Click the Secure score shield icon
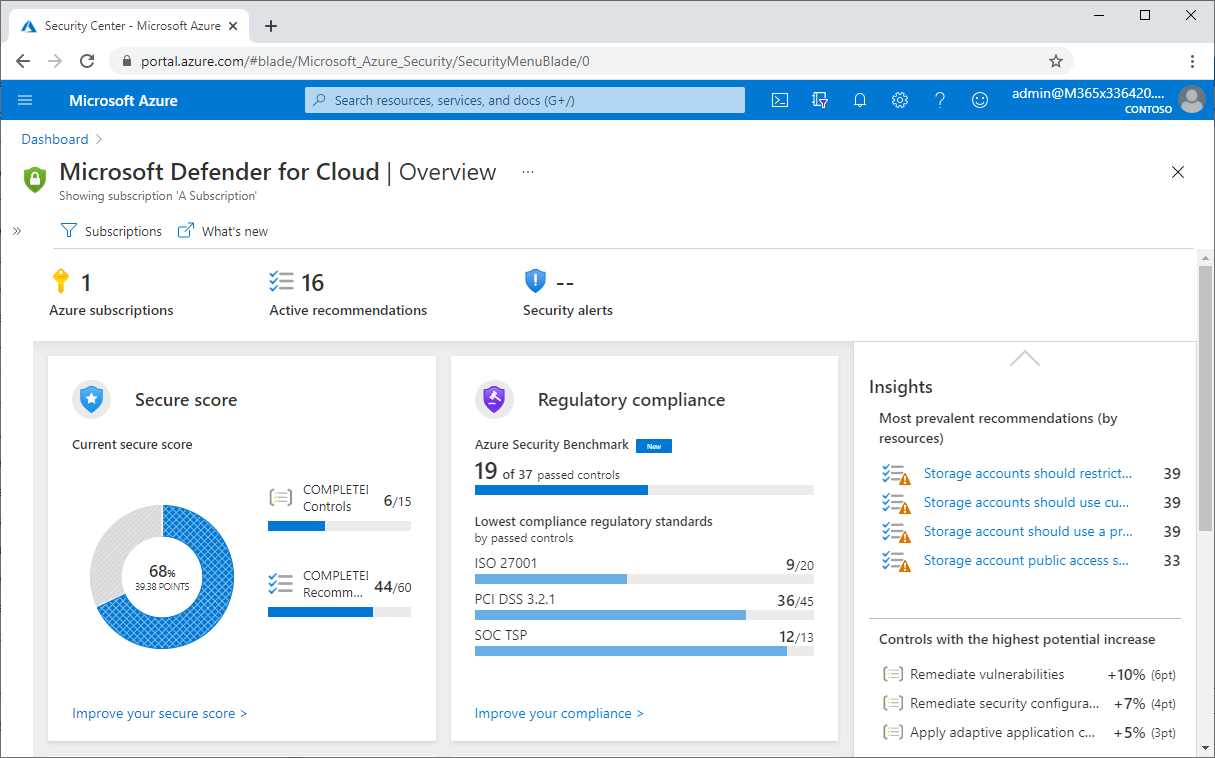 click(x=91, y=400)
